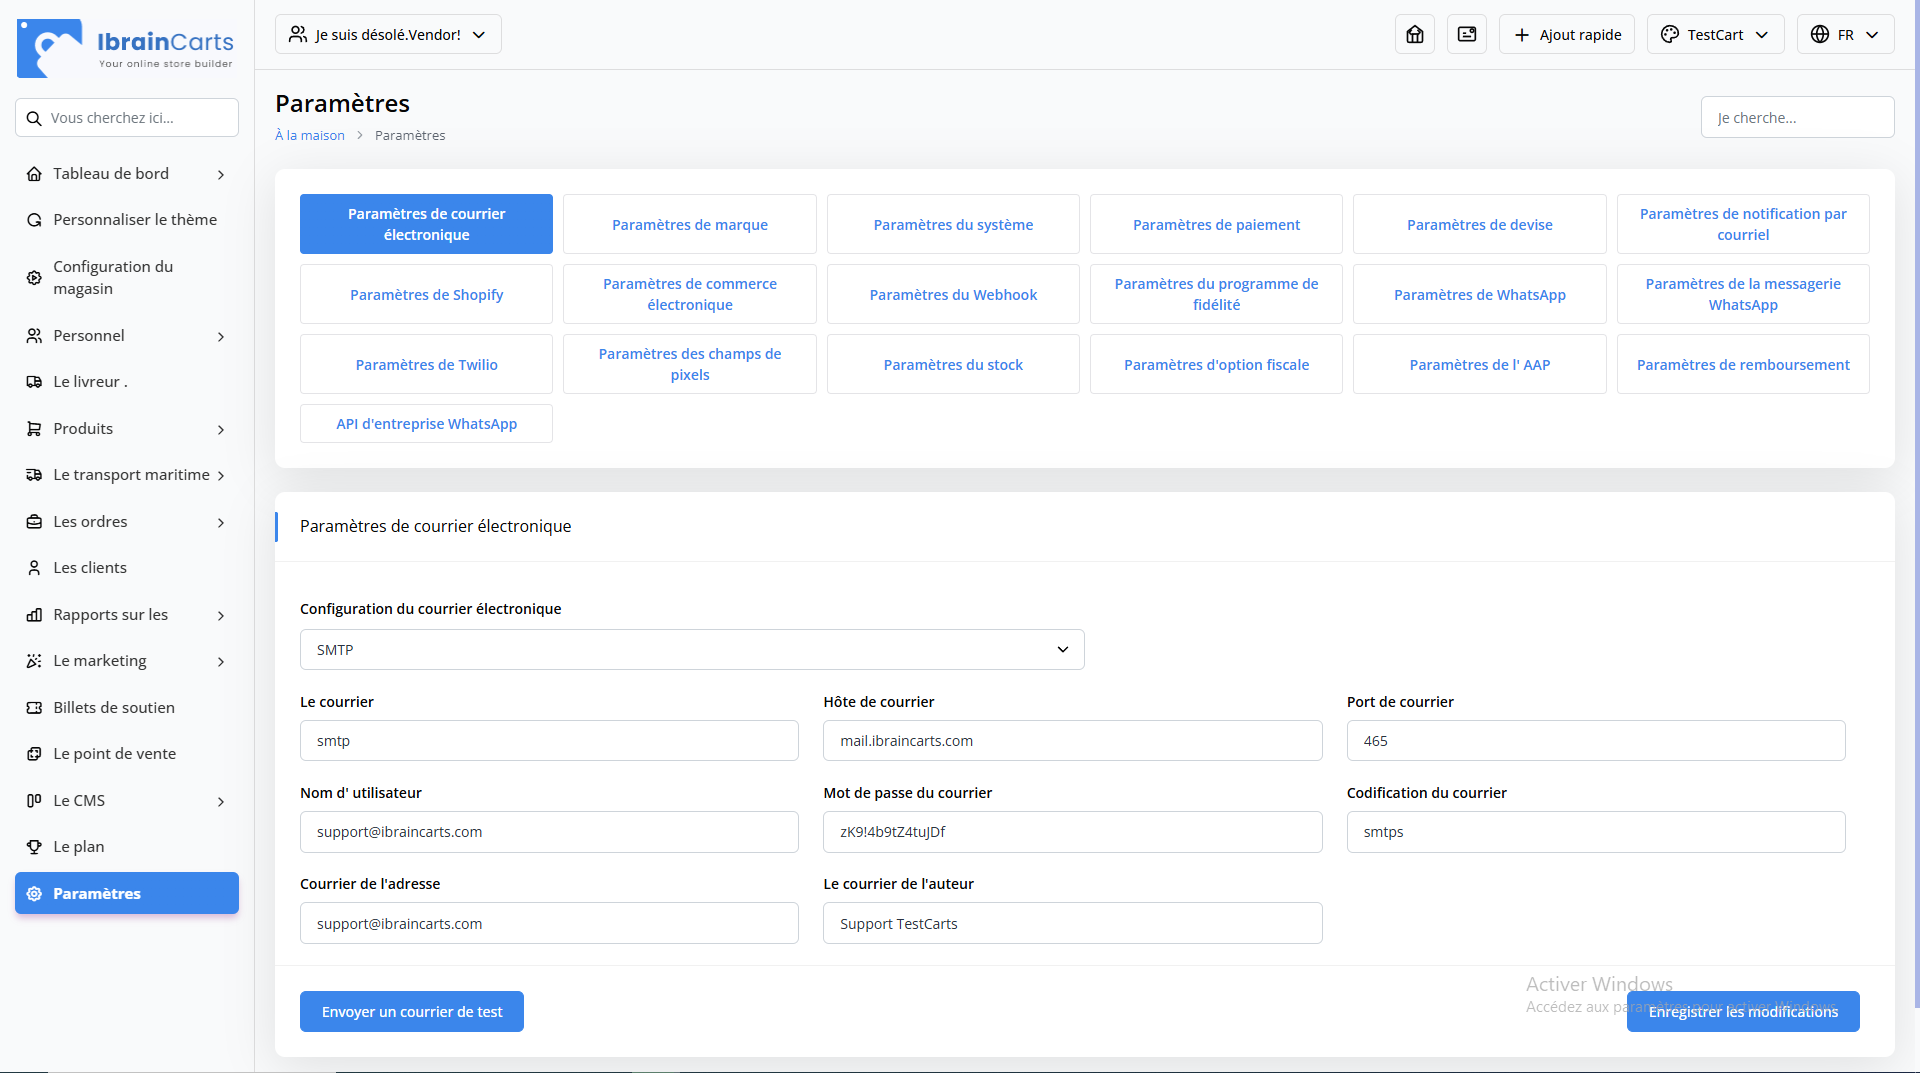
Task: Click Envoyer un courrier de test button
Action: pos(412,1012)
